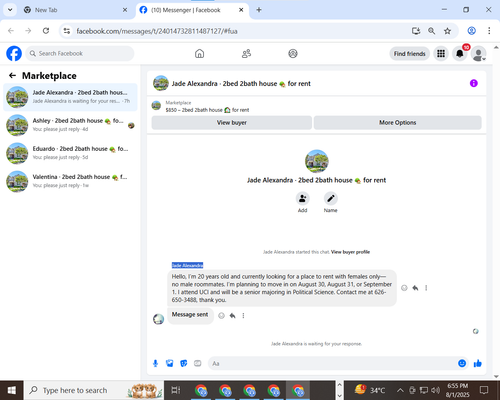Open the View buyer profile link

[x=350, y=252]
